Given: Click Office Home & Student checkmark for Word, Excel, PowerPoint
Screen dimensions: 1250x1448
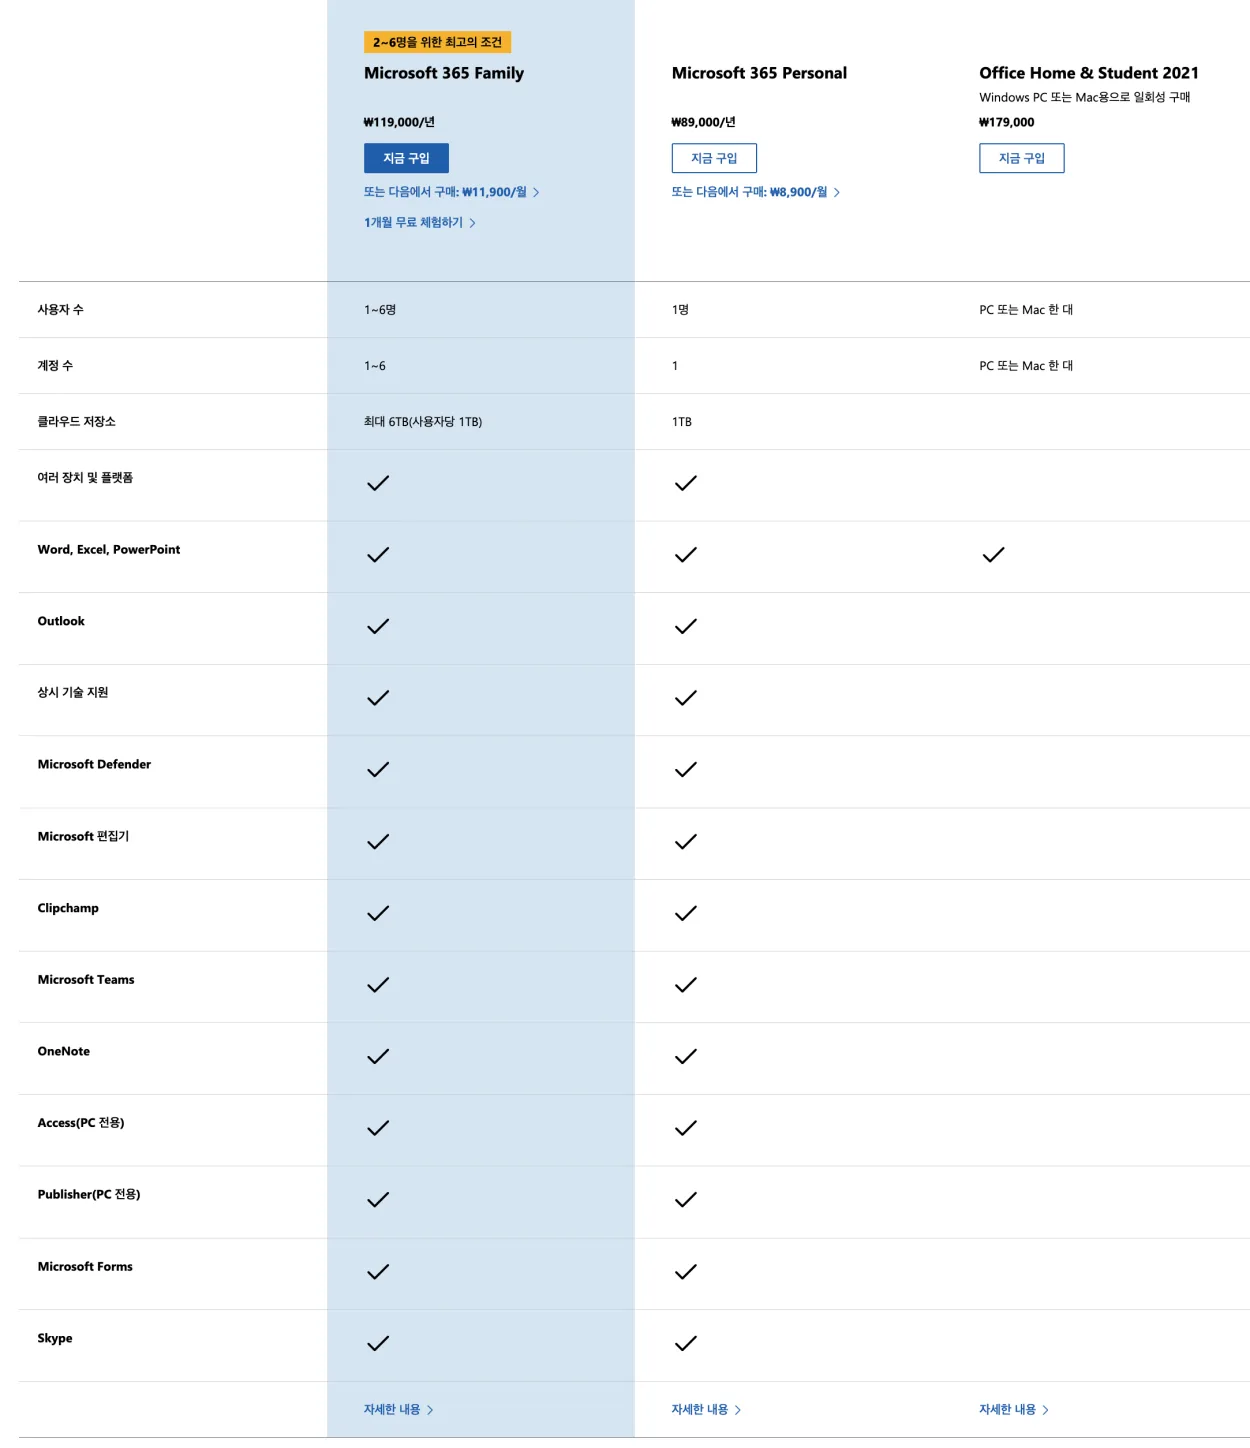Looking at the screenshot, I should click(993, 555).
